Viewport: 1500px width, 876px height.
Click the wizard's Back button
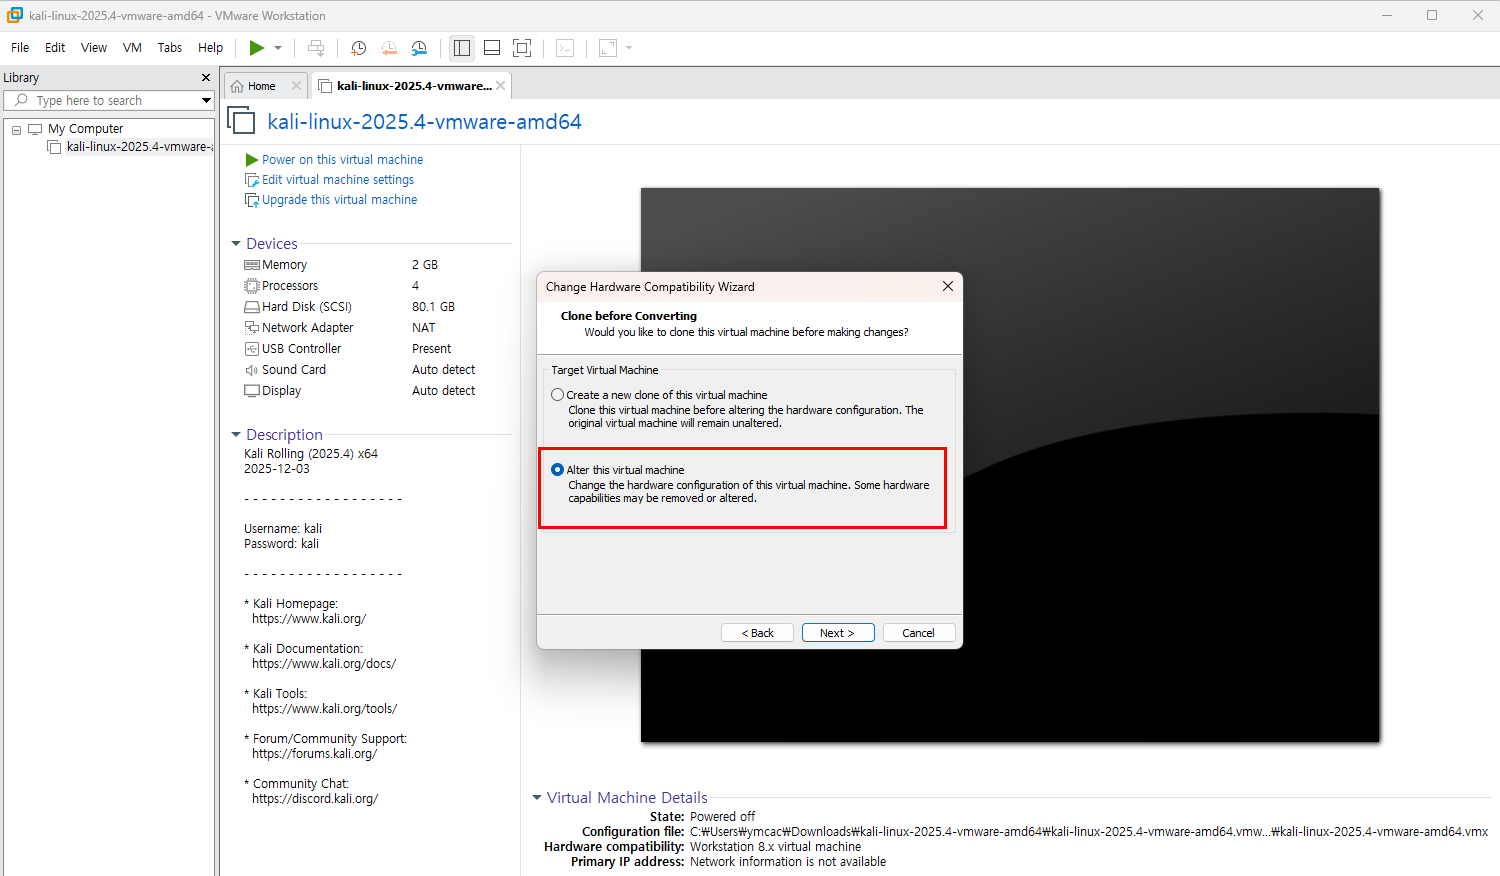757,633
